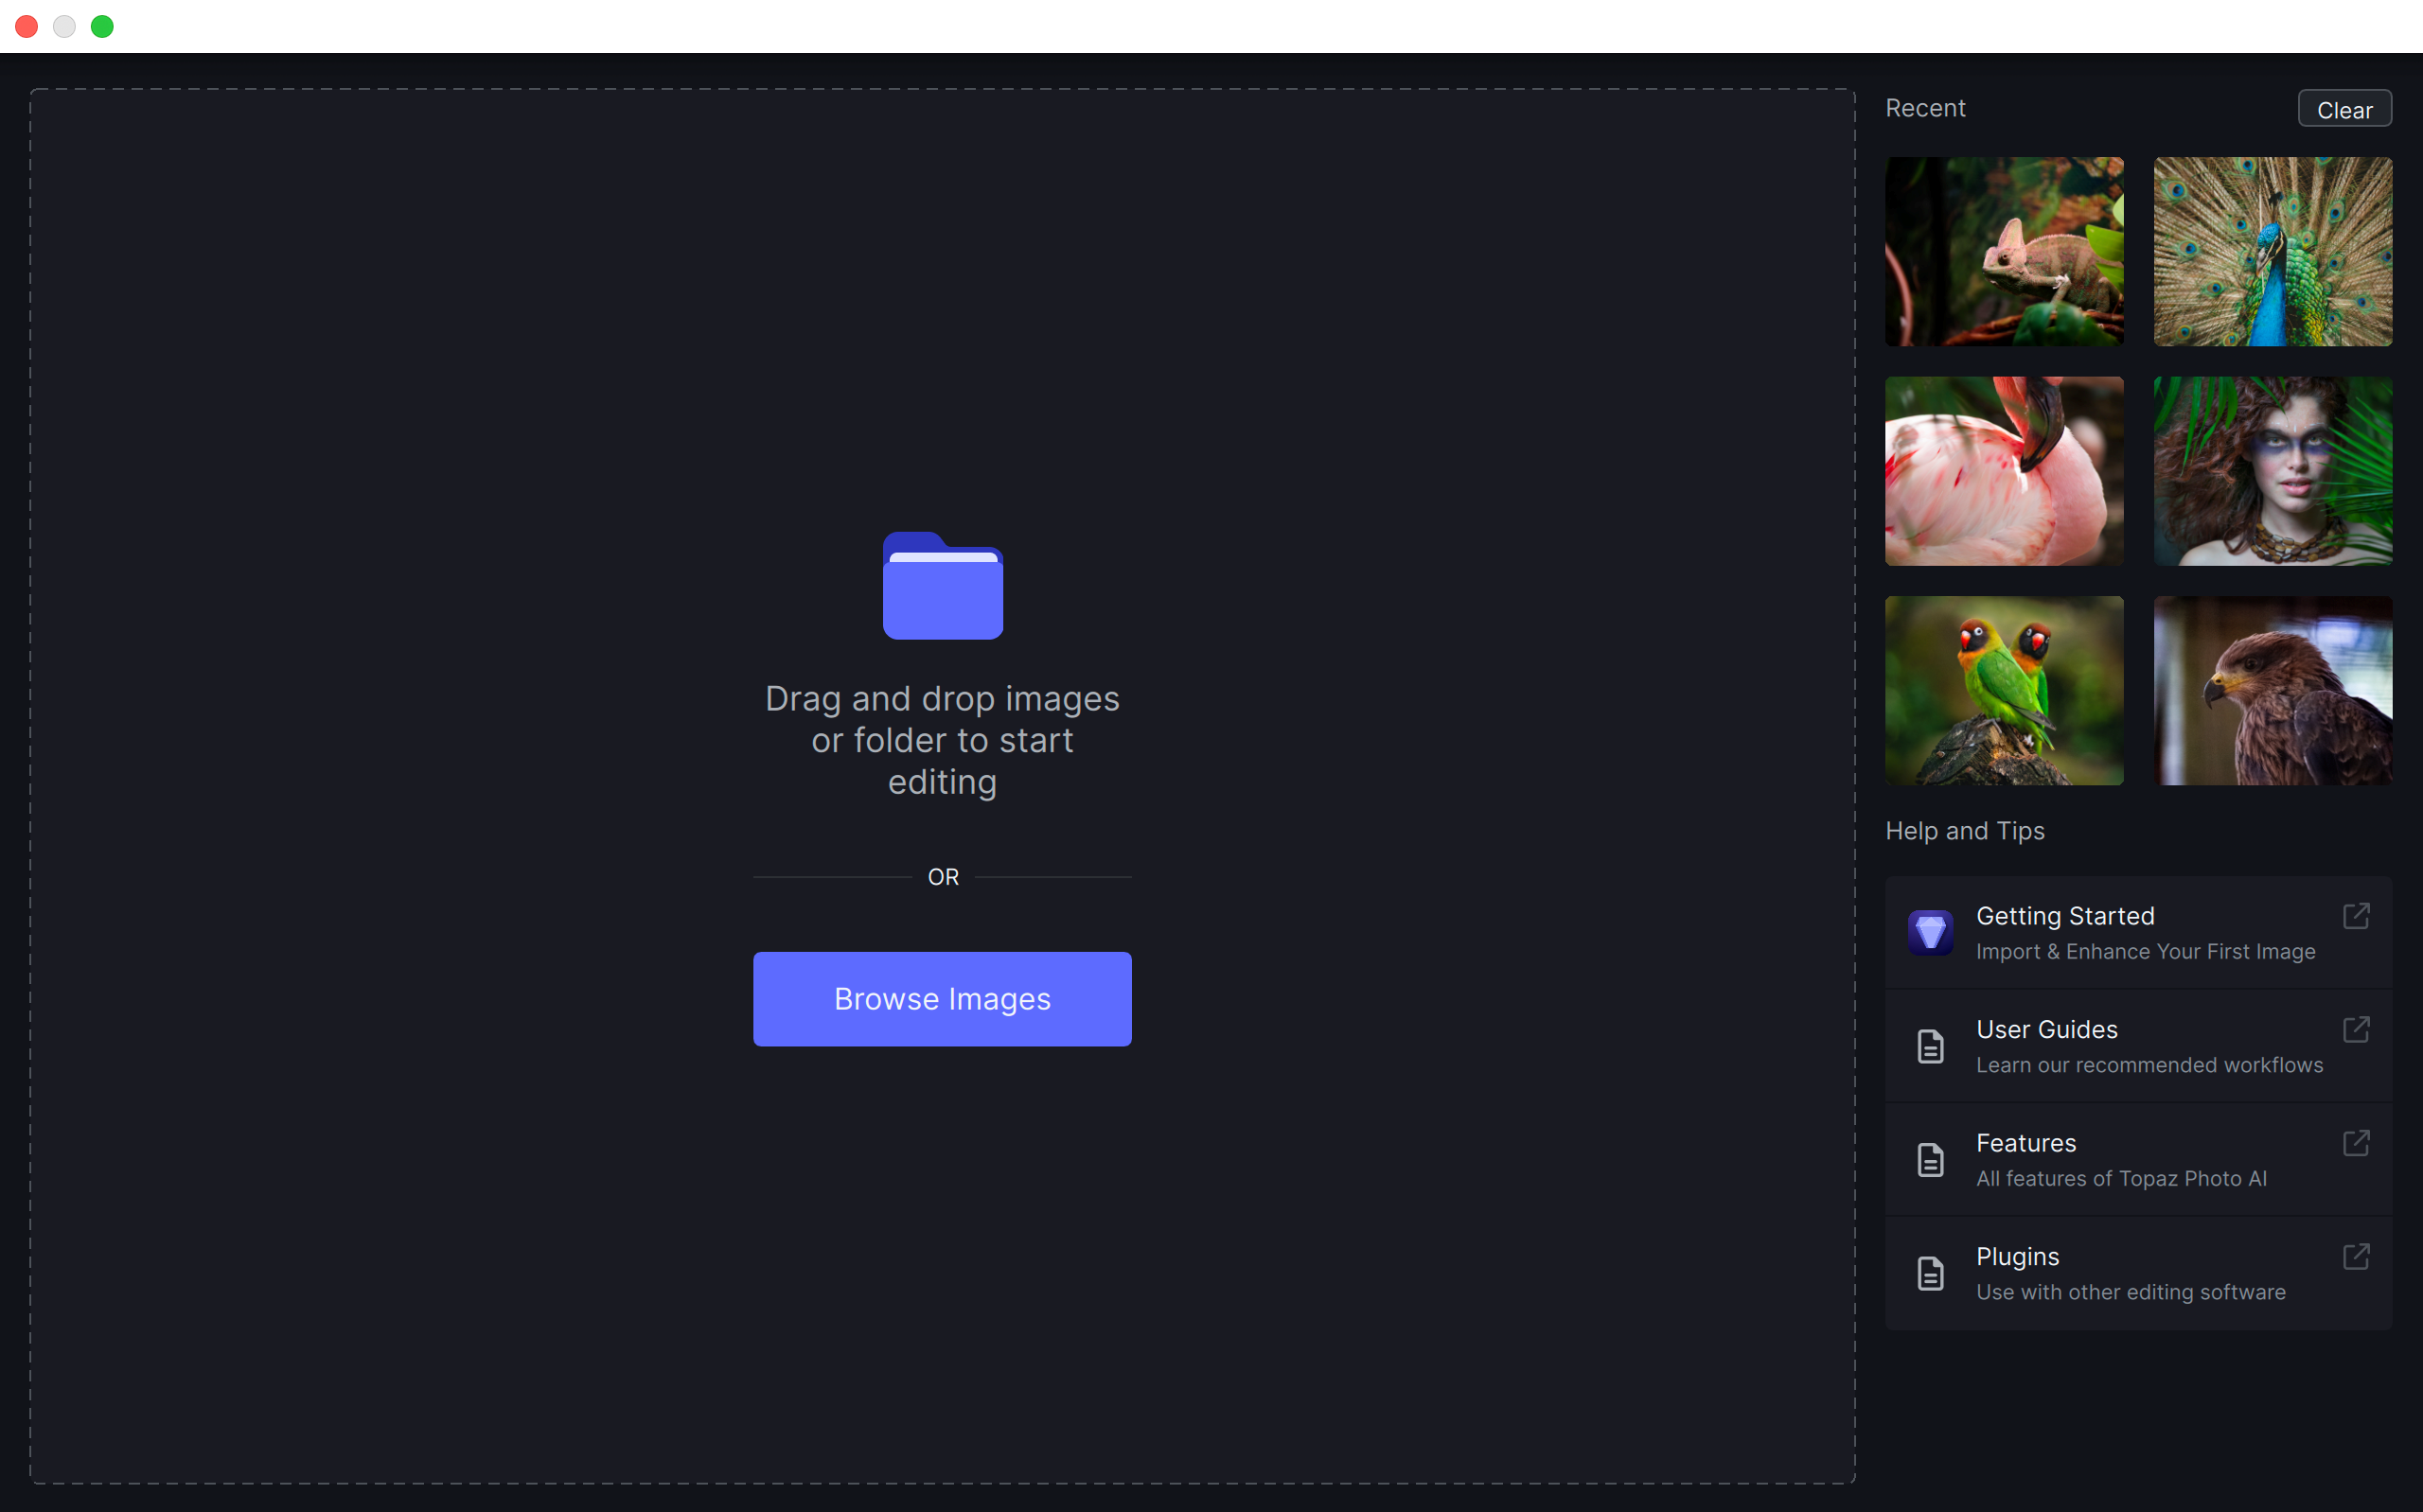
Task: Click the document icon beside Features
Action: click(1930, 1160)
